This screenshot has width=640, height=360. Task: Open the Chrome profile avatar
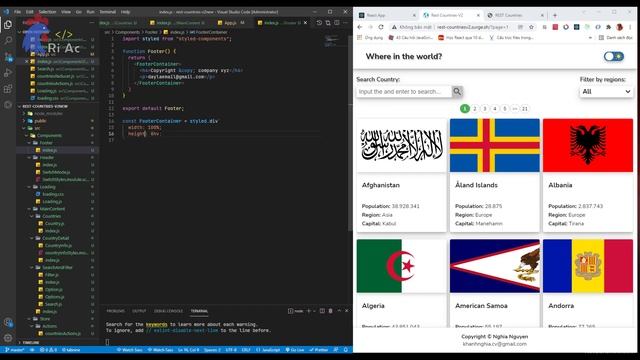pos(620,27)
